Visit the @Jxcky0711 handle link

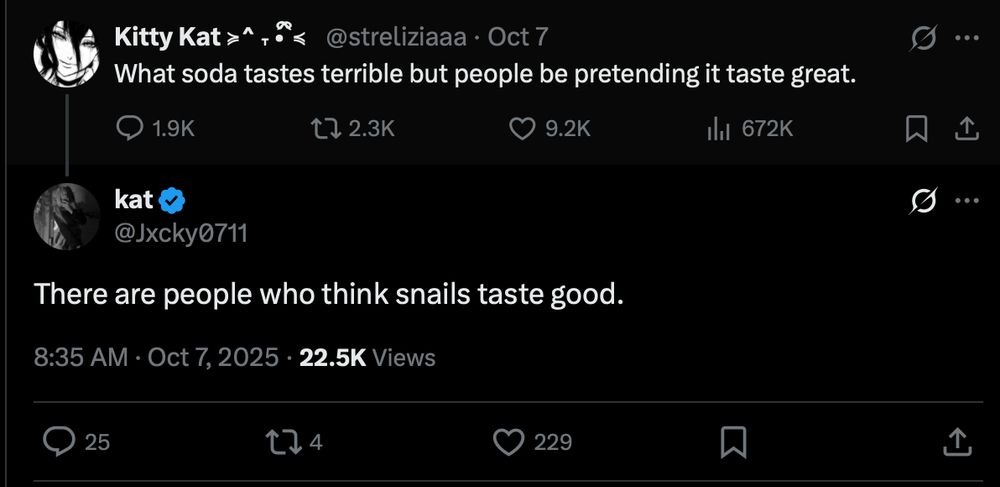pyautogui.click(x=181, y=234)
